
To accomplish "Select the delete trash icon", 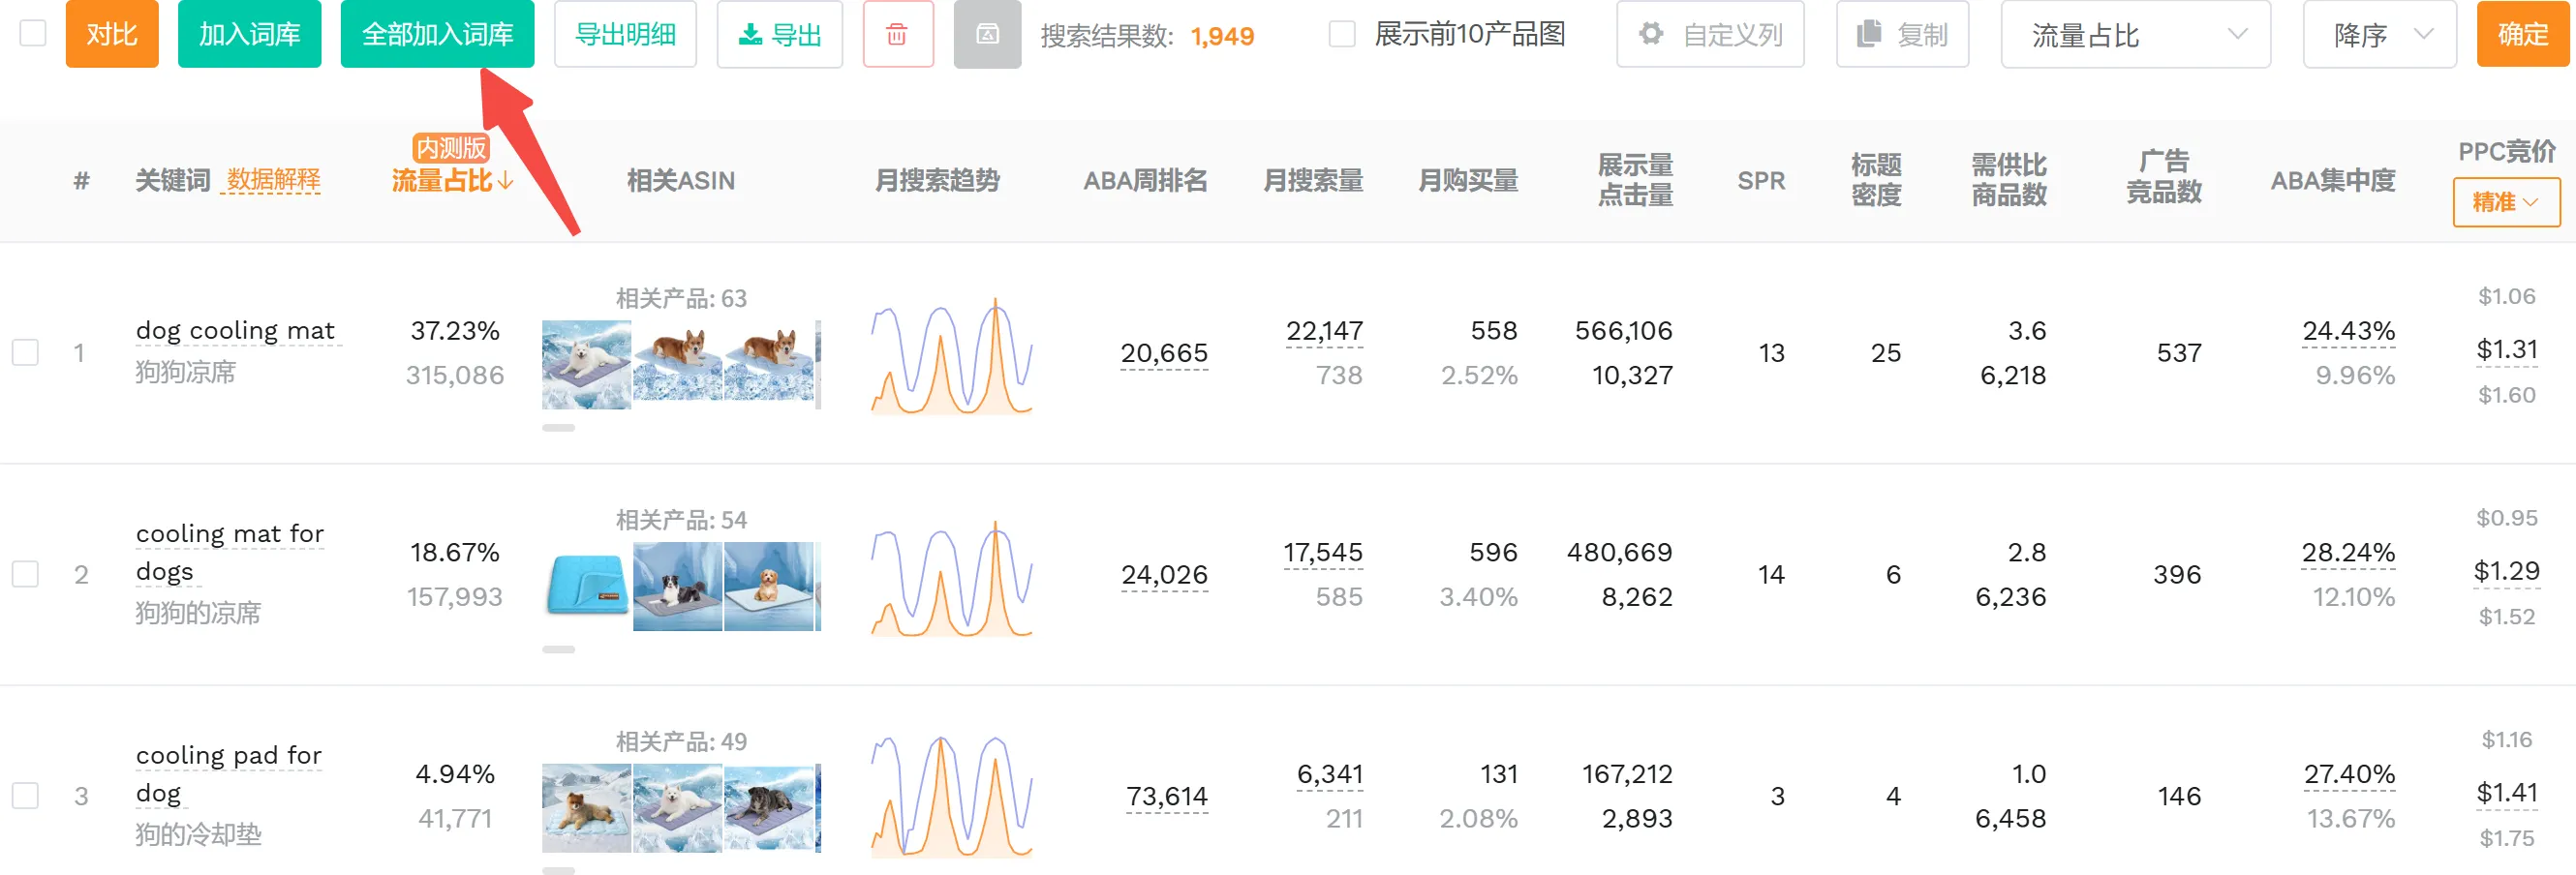I will (897, 34).
